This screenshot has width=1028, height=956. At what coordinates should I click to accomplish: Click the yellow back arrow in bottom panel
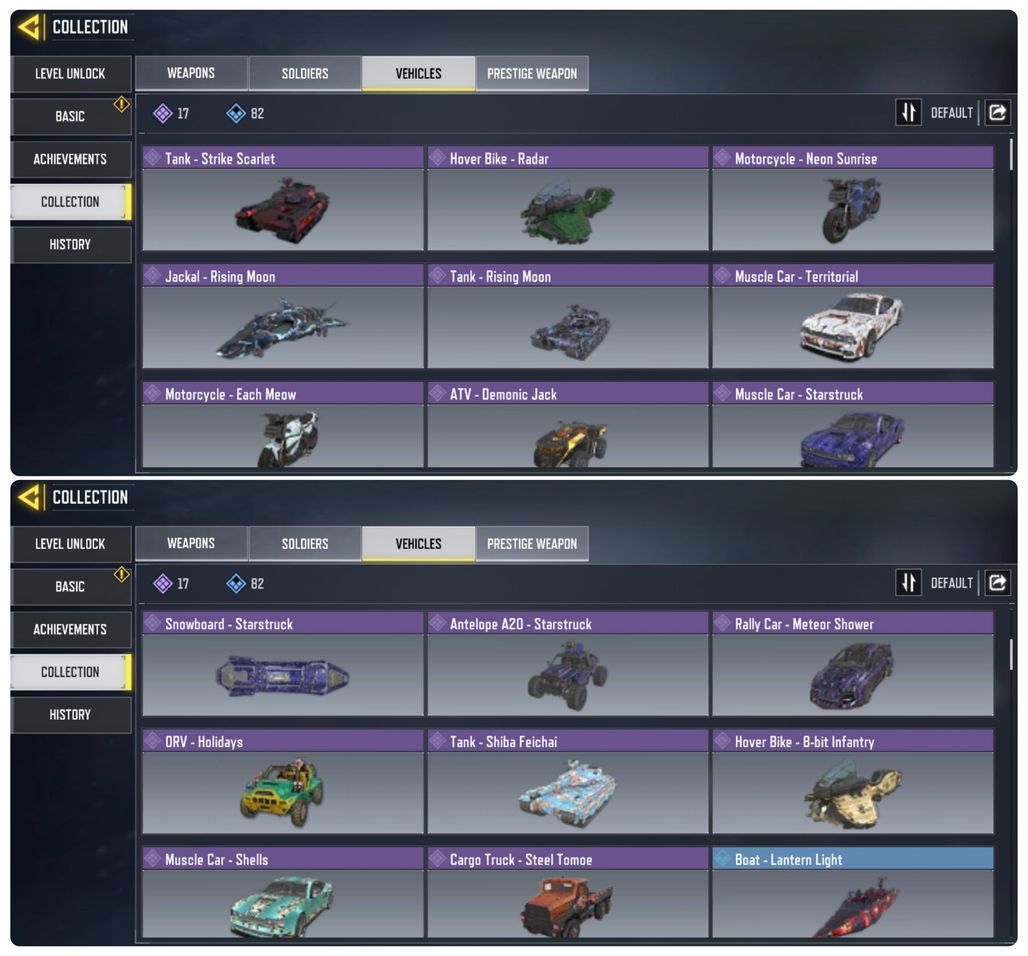pos(30,497)
